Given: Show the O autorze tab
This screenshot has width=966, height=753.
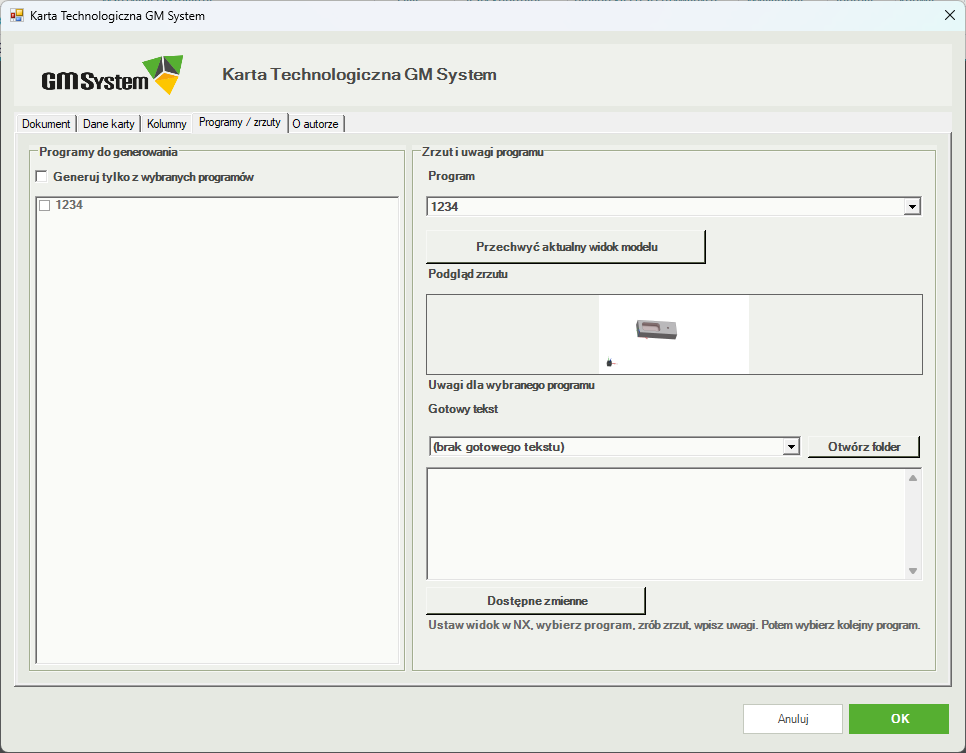Looking at the screenshot, I should click(315, 124).
